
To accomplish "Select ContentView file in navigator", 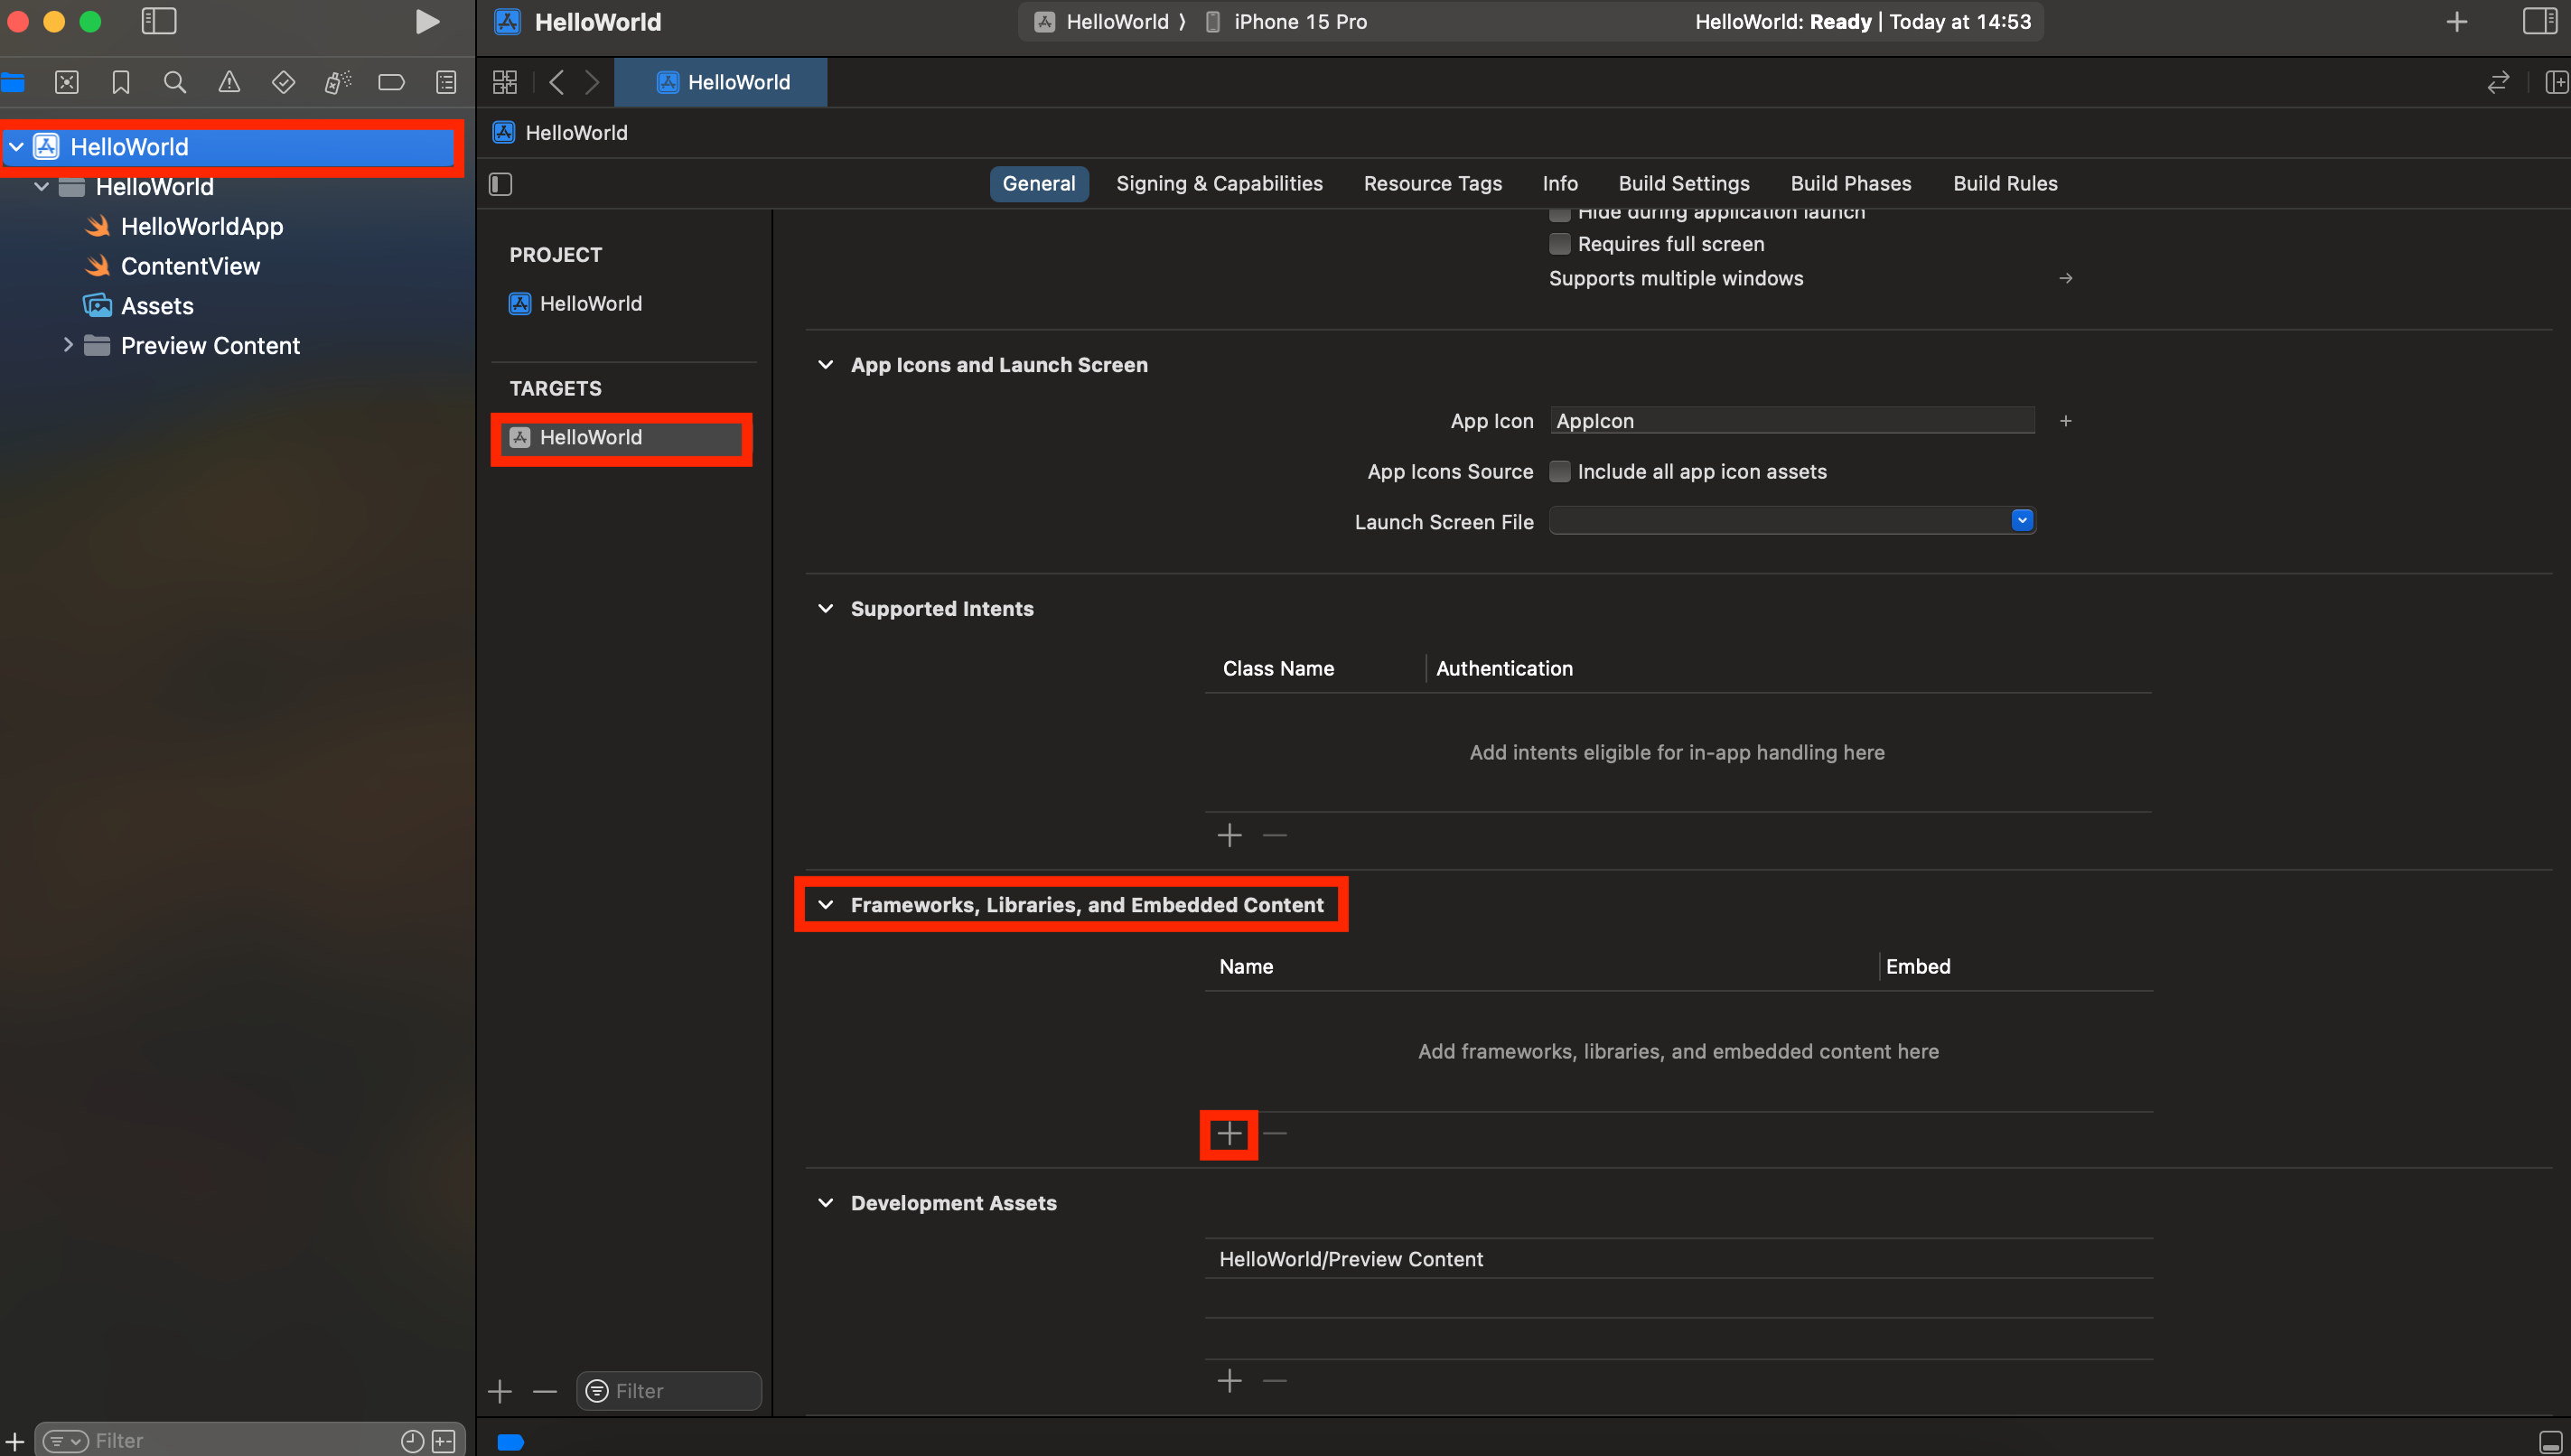I will (190, 266).
